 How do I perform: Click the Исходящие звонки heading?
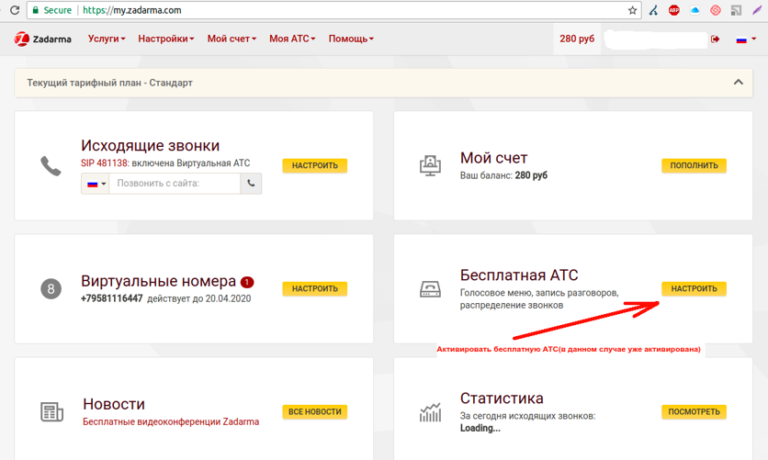click(x=150, y=145)
